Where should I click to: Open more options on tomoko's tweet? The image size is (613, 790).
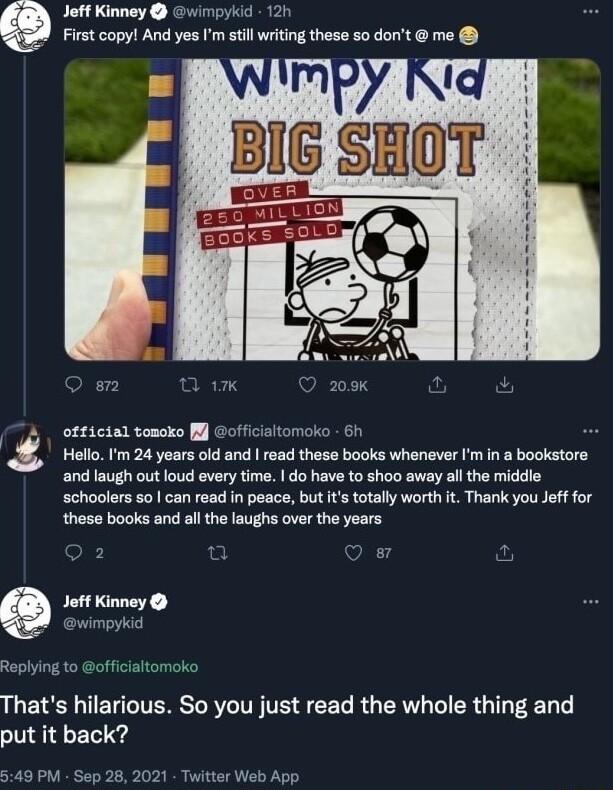tap(590, 432)
